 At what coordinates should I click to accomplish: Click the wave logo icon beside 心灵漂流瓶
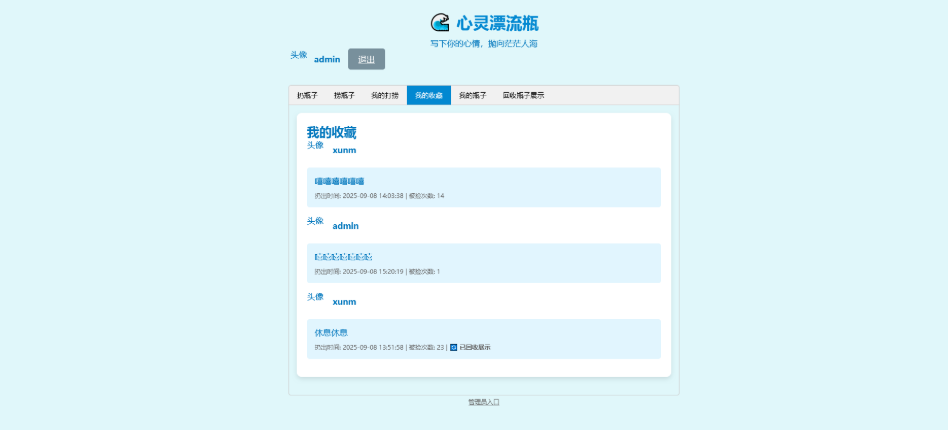[440, 22]
